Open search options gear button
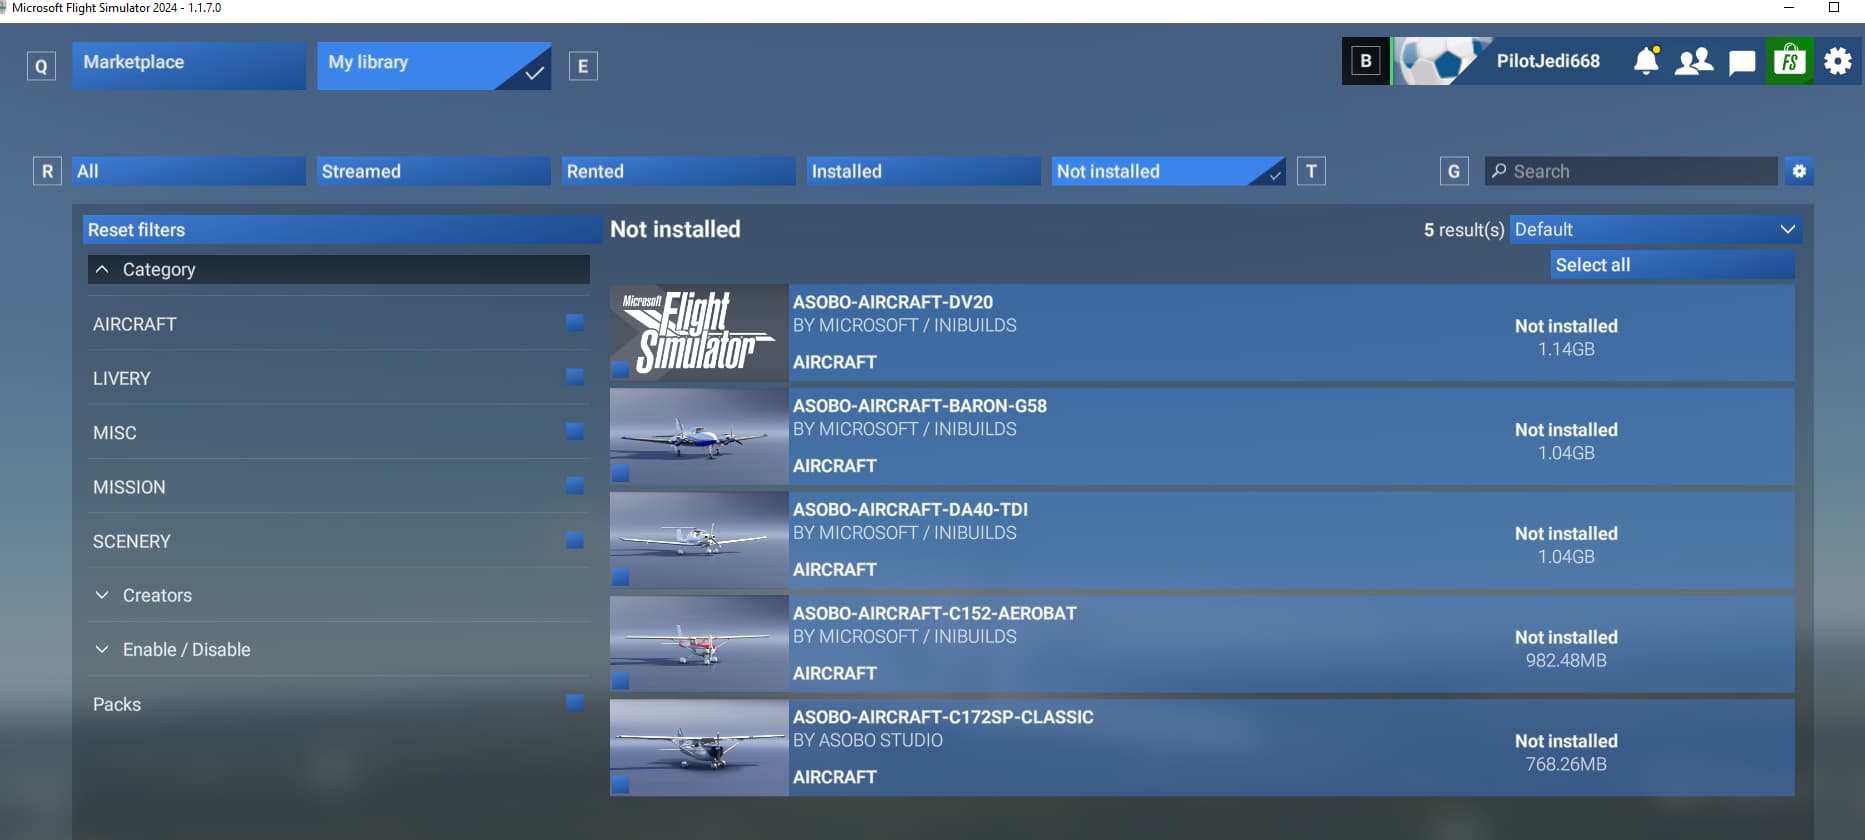This screenshot has height=840, width=1865. [x=1799, y=171]
